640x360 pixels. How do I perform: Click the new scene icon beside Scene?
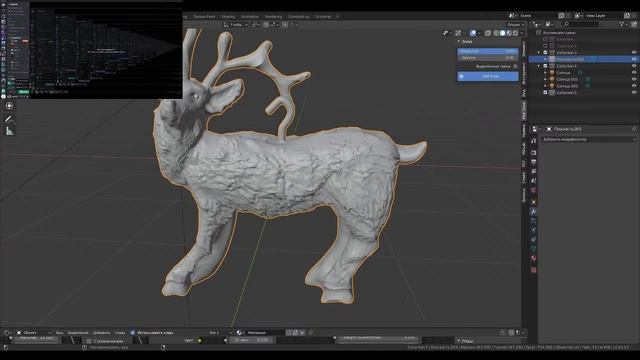point(561,16)
